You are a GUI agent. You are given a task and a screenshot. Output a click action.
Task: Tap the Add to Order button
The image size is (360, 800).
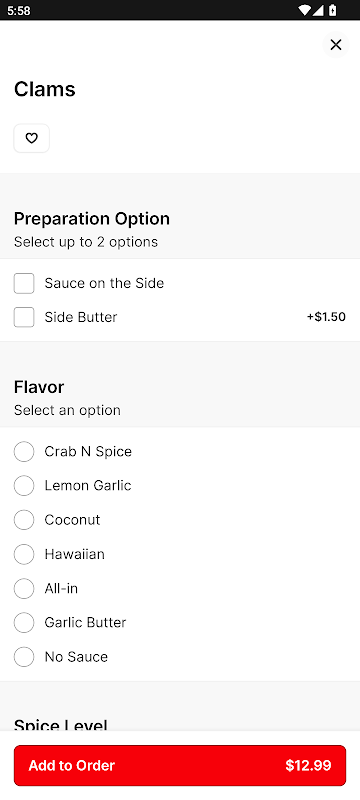tap(180, 765)
